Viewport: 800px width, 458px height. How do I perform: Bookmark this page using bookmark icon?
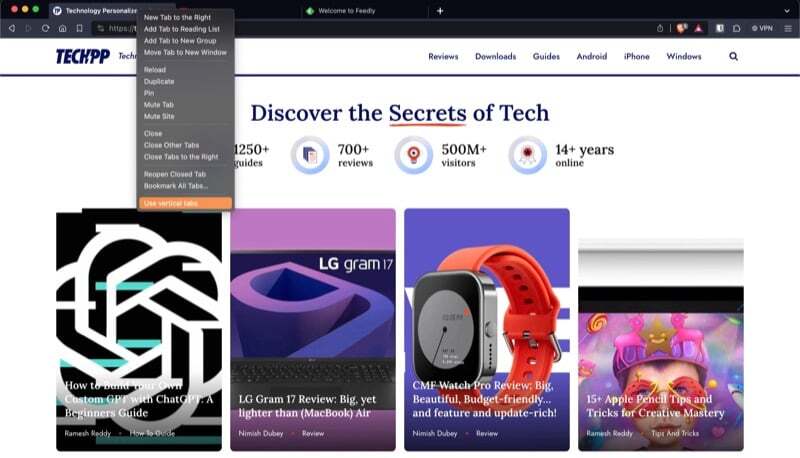click(79, 29)
